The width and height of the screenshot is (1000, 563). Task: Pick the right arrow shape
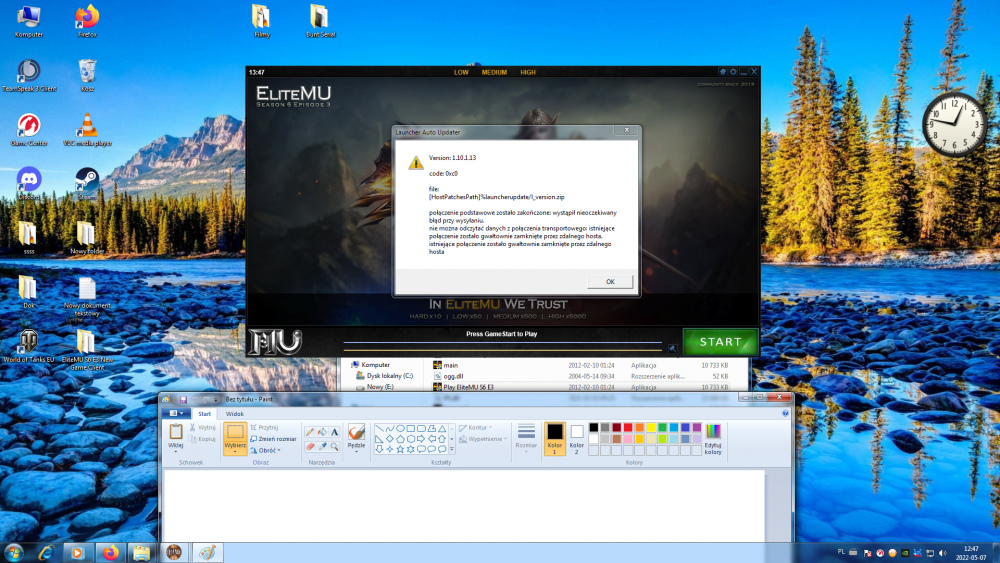421,439
